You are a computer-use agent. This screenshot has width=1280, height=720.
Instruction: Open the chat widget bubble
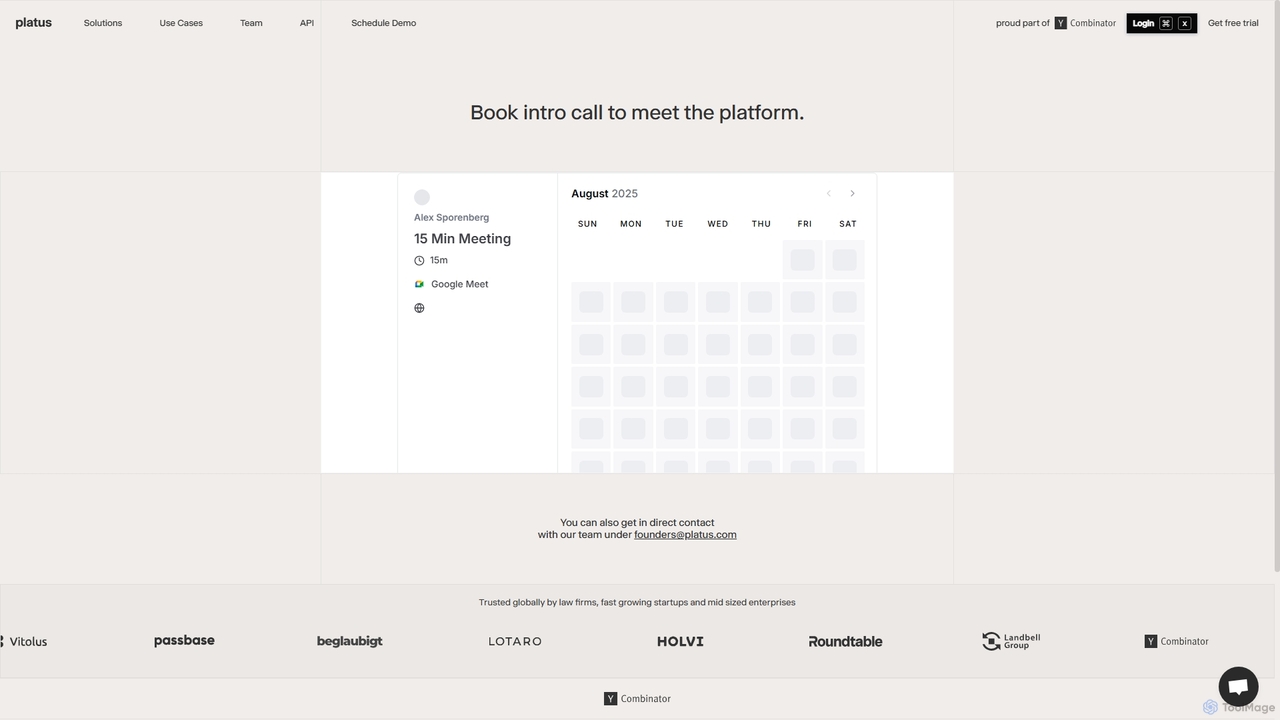pos(1238,687)
